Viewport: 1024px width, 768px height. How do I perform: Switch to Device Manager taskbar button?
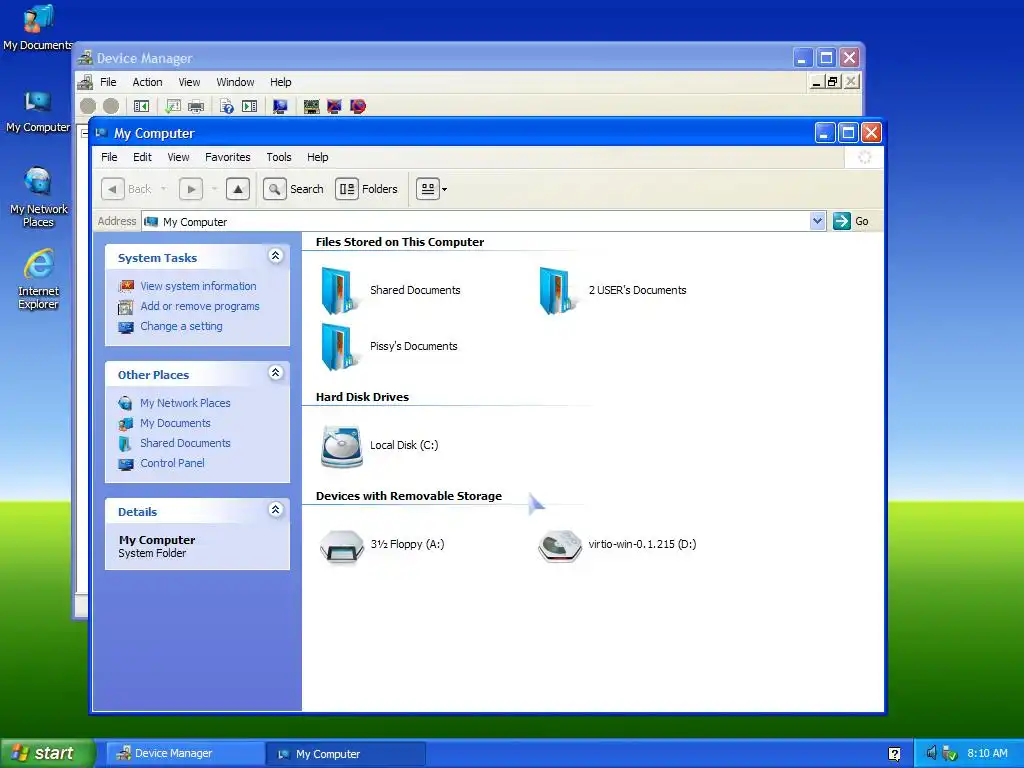[x=185, y=754]
